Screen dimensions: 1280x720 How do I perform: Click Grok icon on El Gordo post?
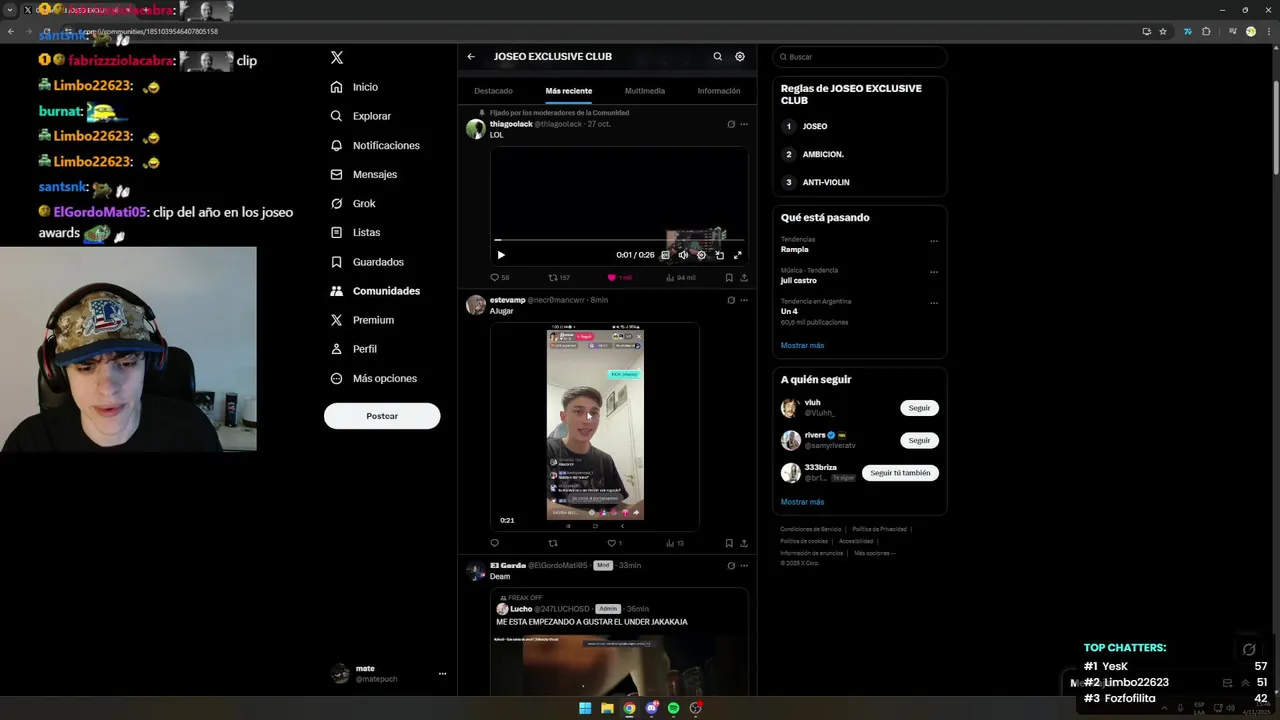click(x=731, y=565)
